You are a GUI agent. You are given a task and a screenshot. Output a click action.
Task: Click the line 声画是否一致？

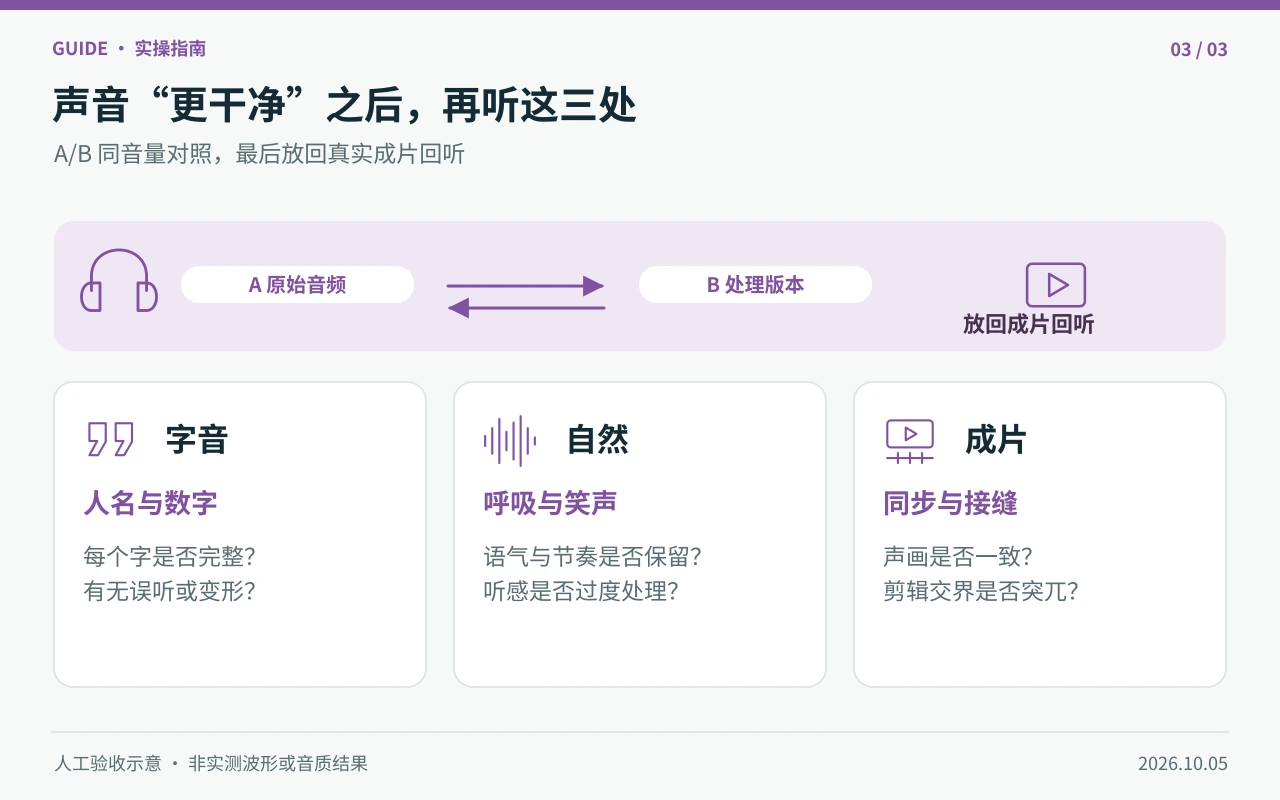click(x=959, y=556)
